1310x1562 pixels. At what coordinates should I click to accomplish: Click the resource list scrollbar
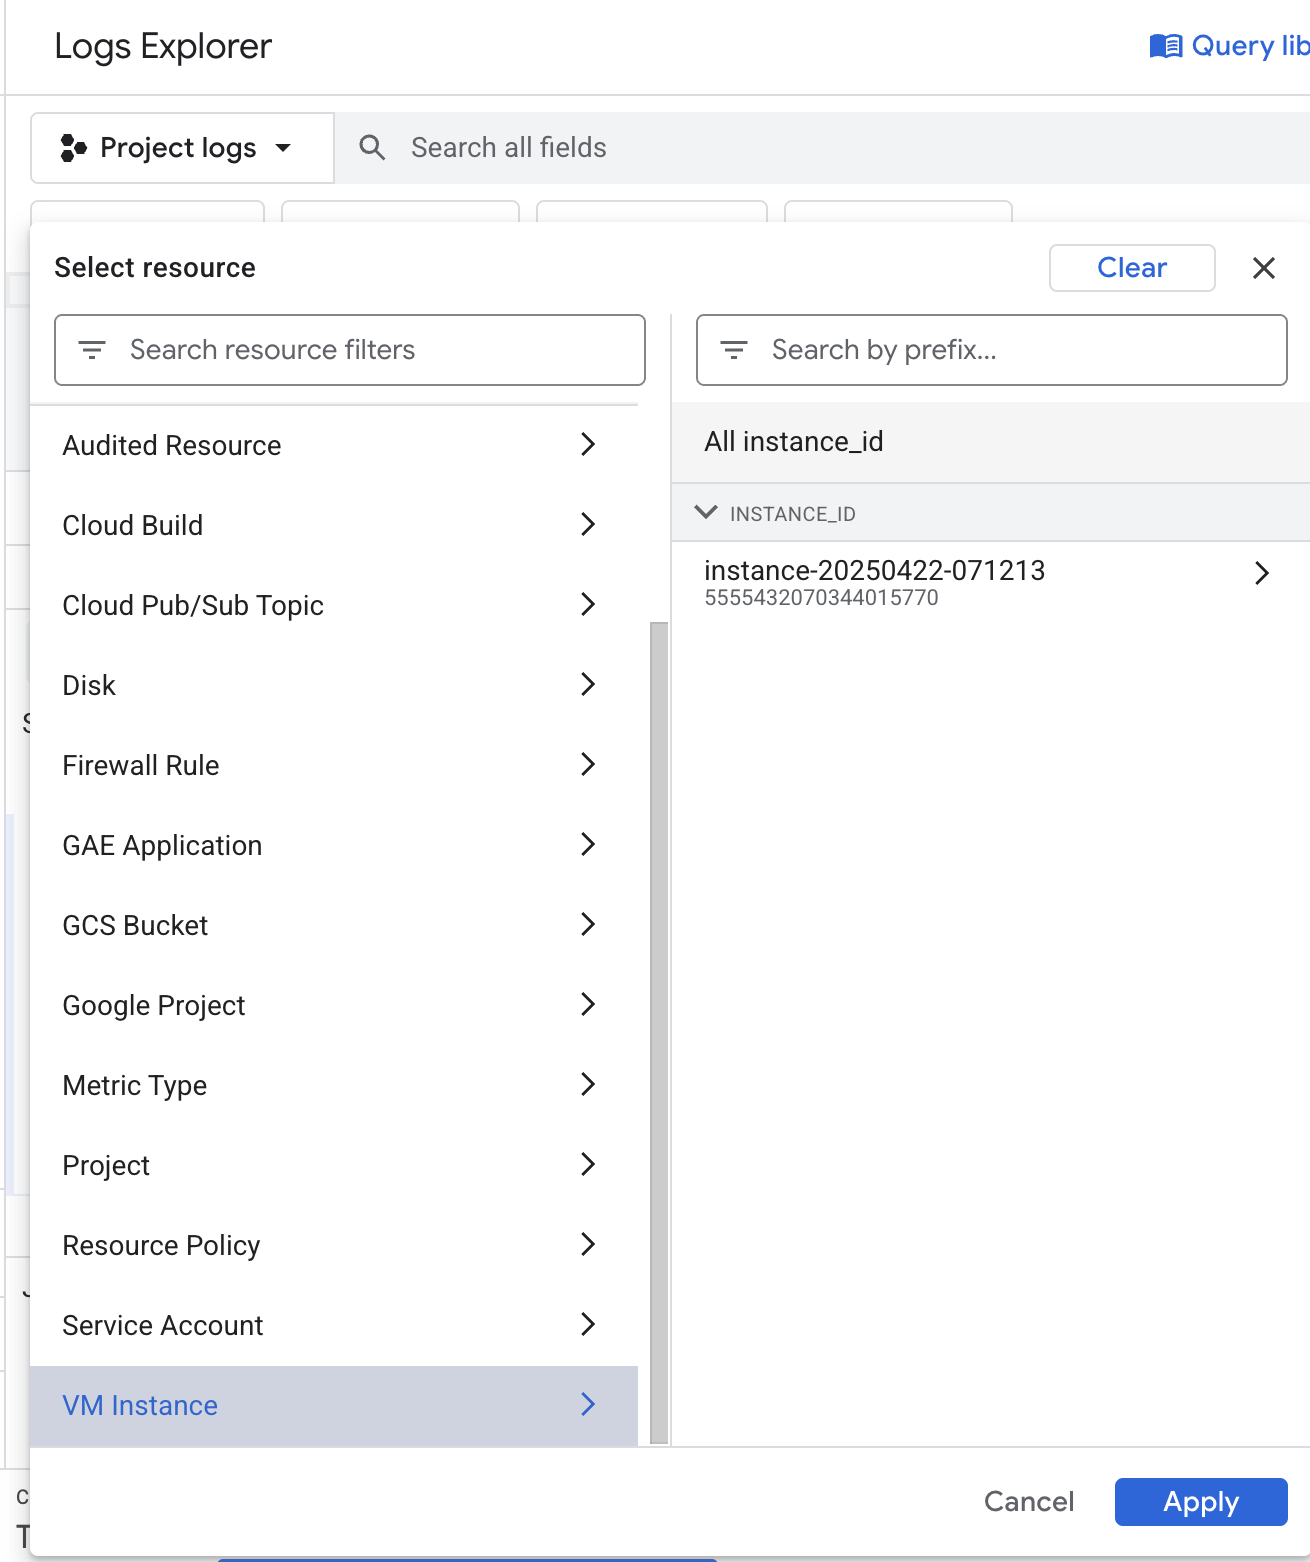(659, 1033)
